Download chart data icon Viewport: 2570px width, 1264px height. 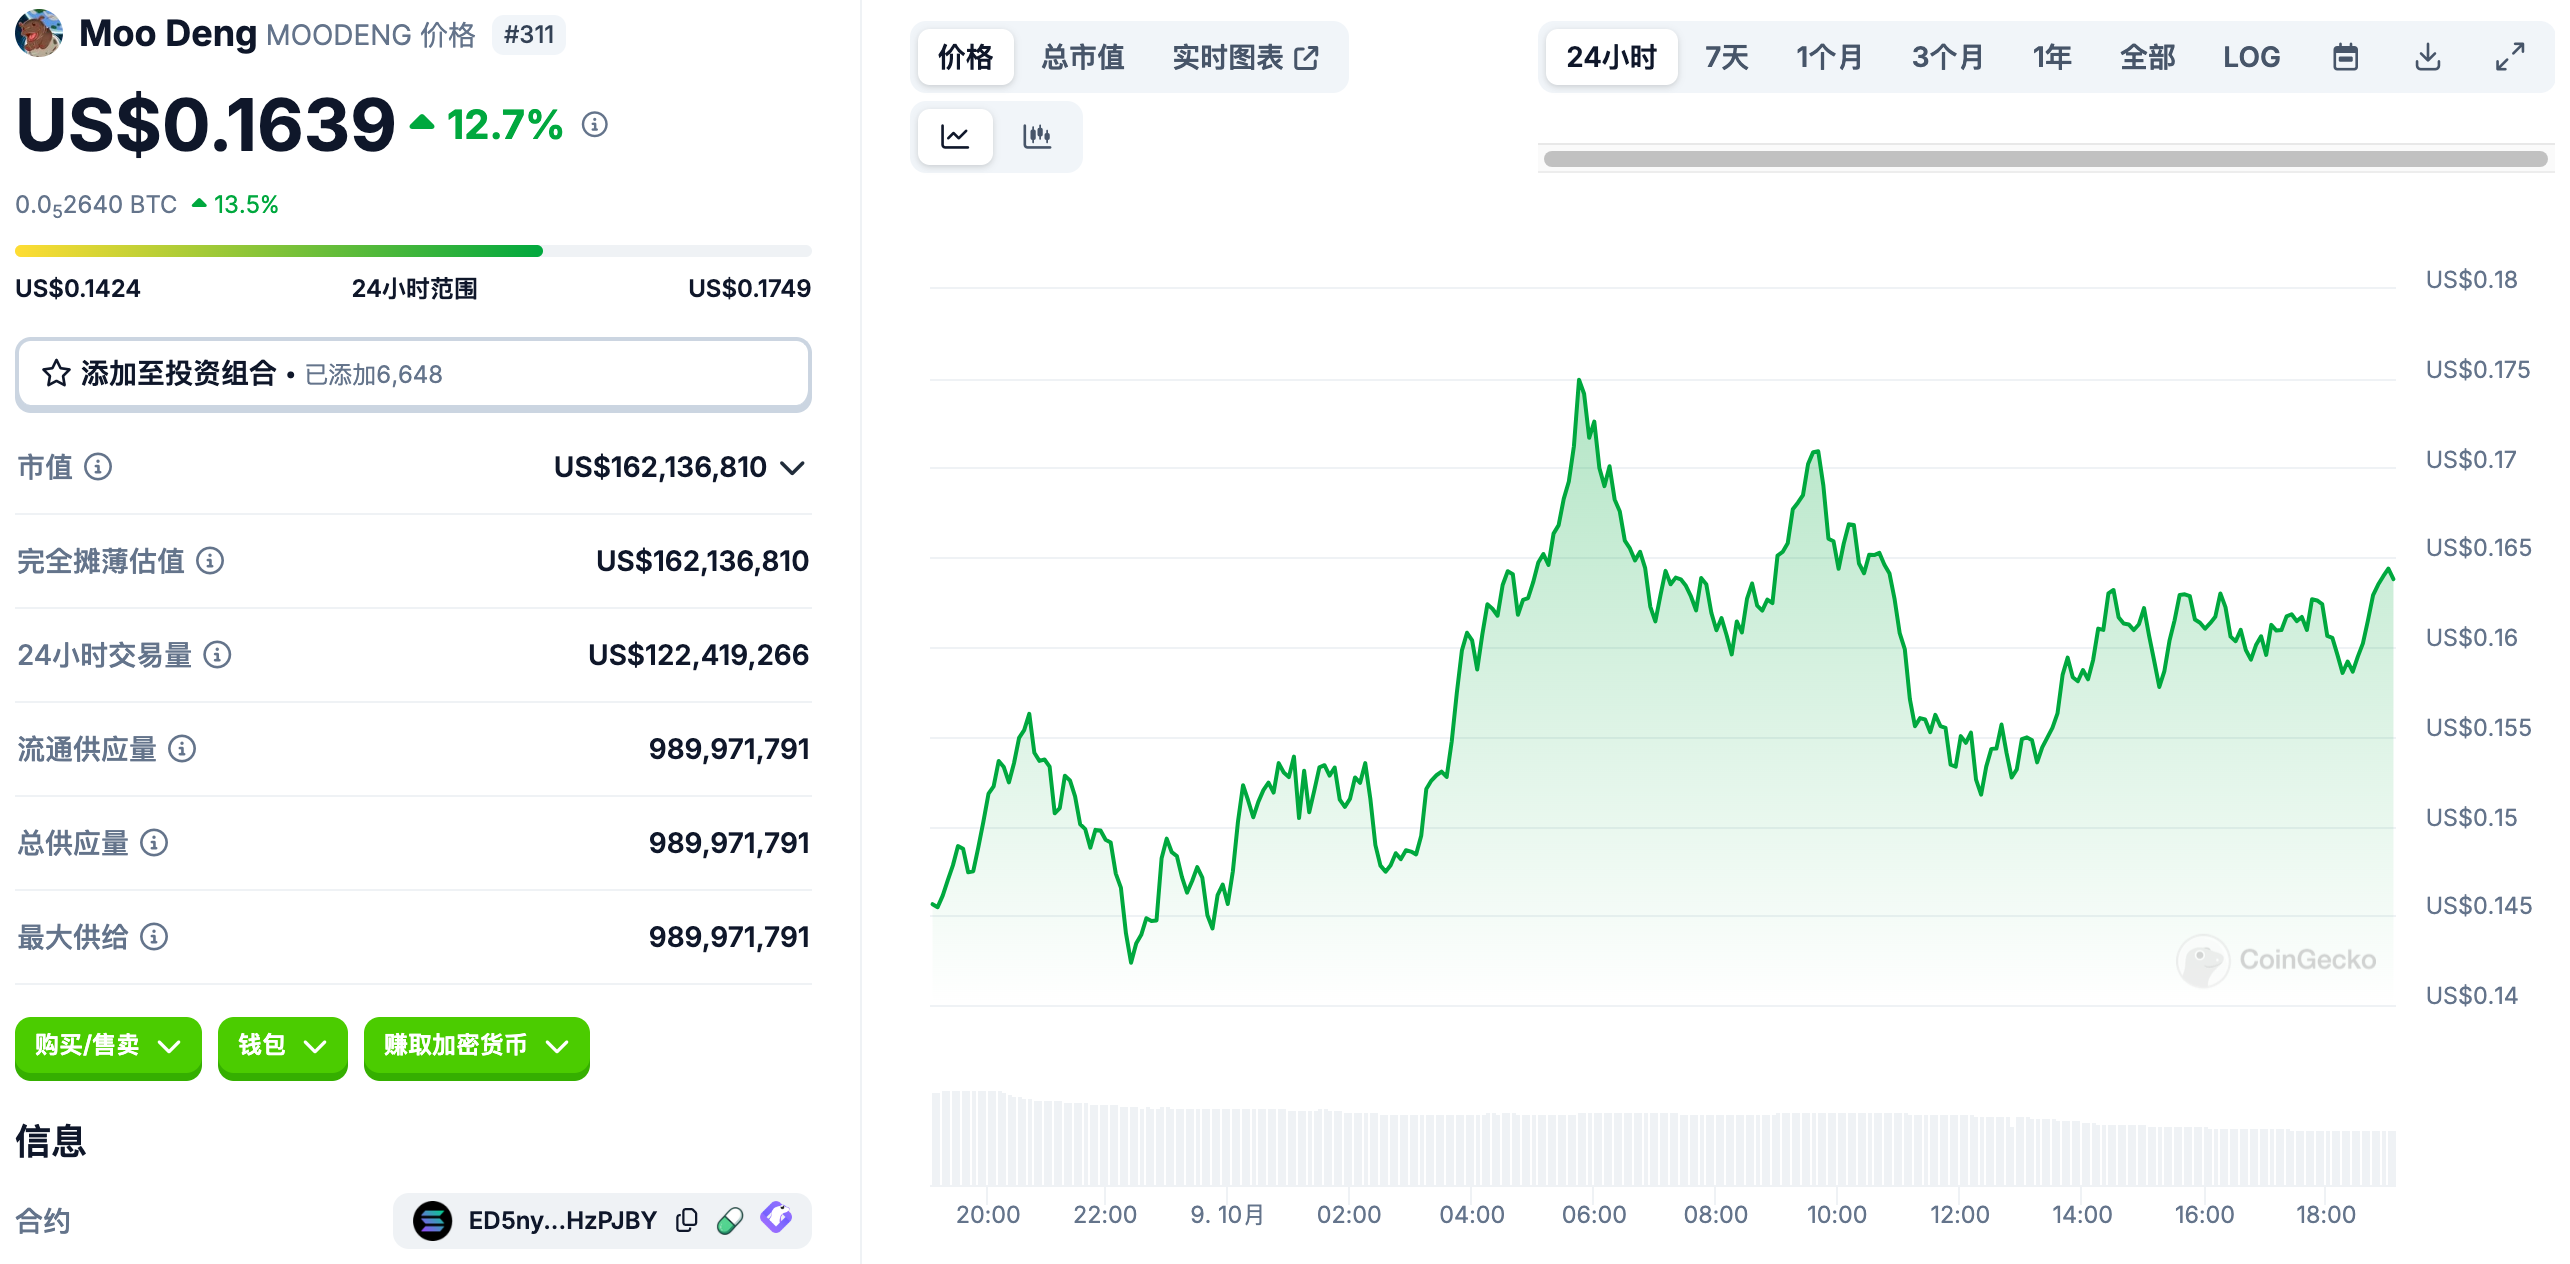pos(2427,57)
